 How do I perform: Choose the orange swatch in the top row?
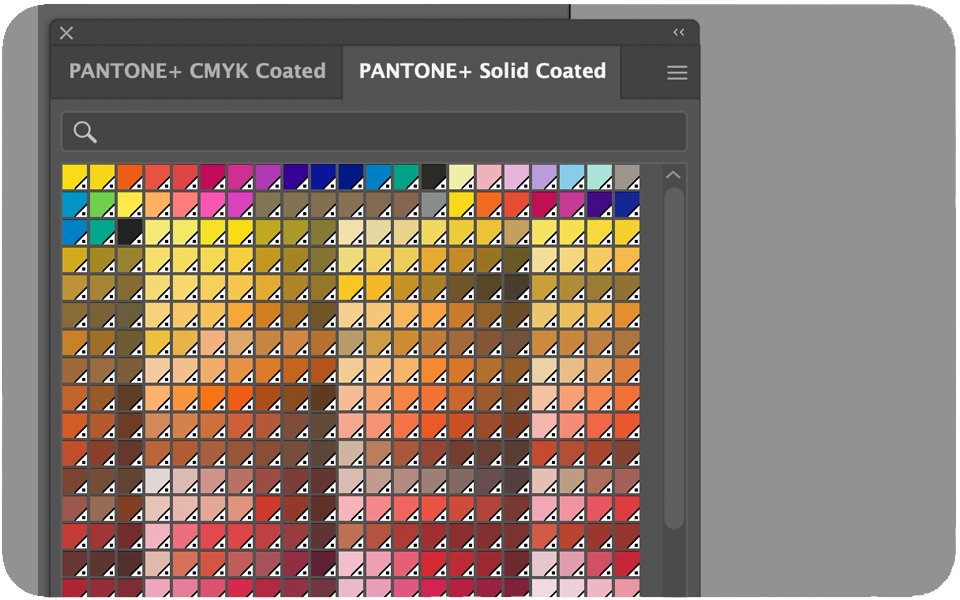coord(130,177)
